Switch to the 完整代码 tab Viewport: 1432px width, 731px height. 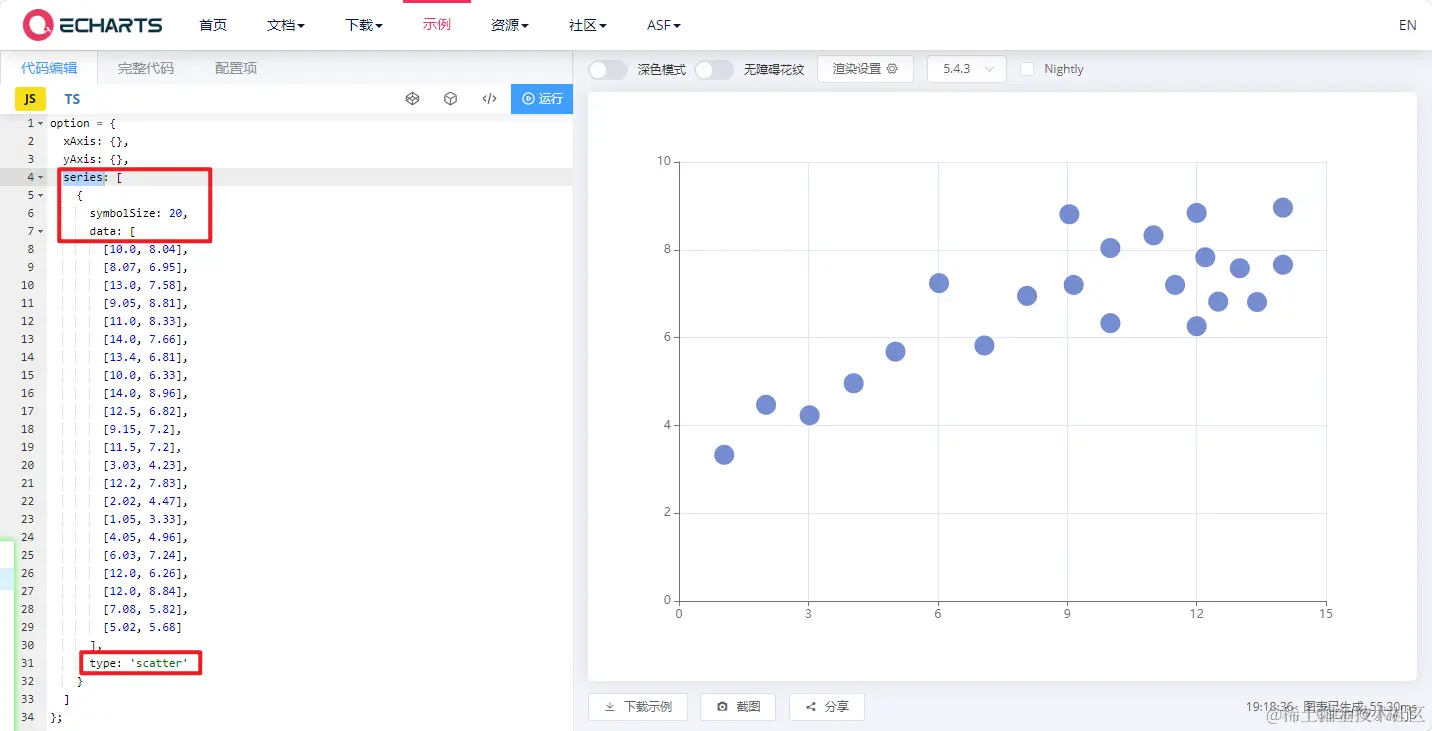[x=146, y=68]
